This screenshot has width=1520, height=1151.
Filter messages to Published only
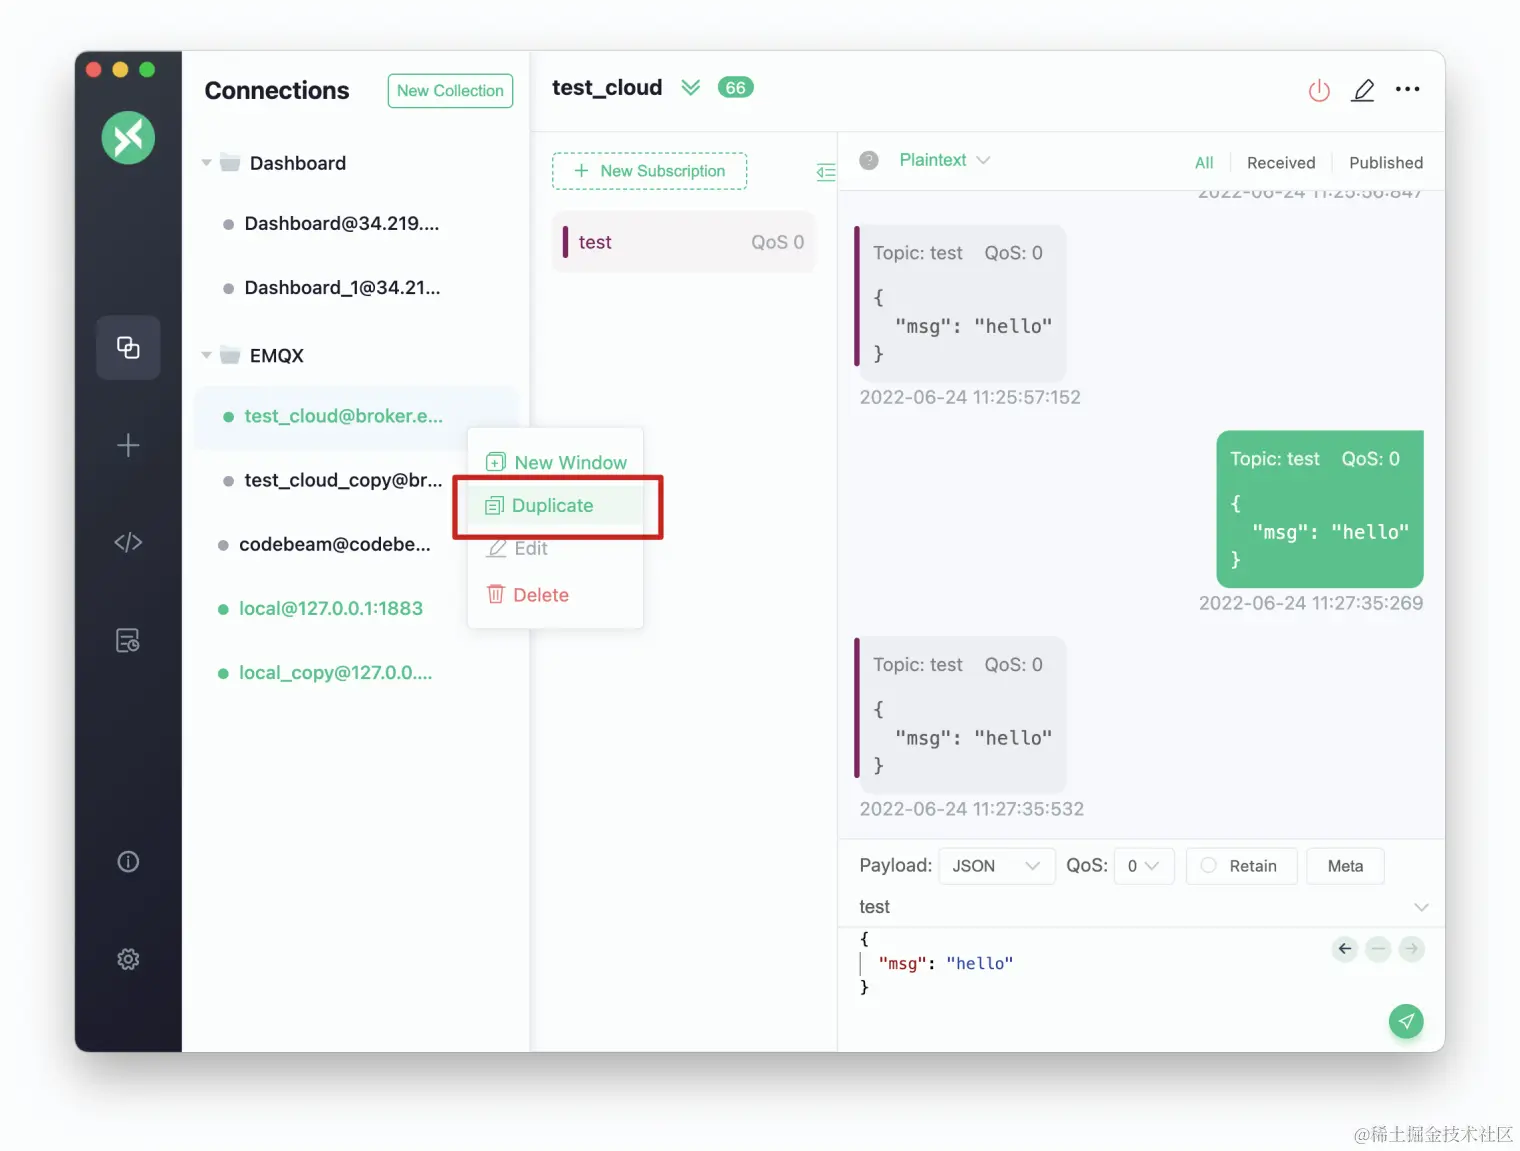[1386, 162]
